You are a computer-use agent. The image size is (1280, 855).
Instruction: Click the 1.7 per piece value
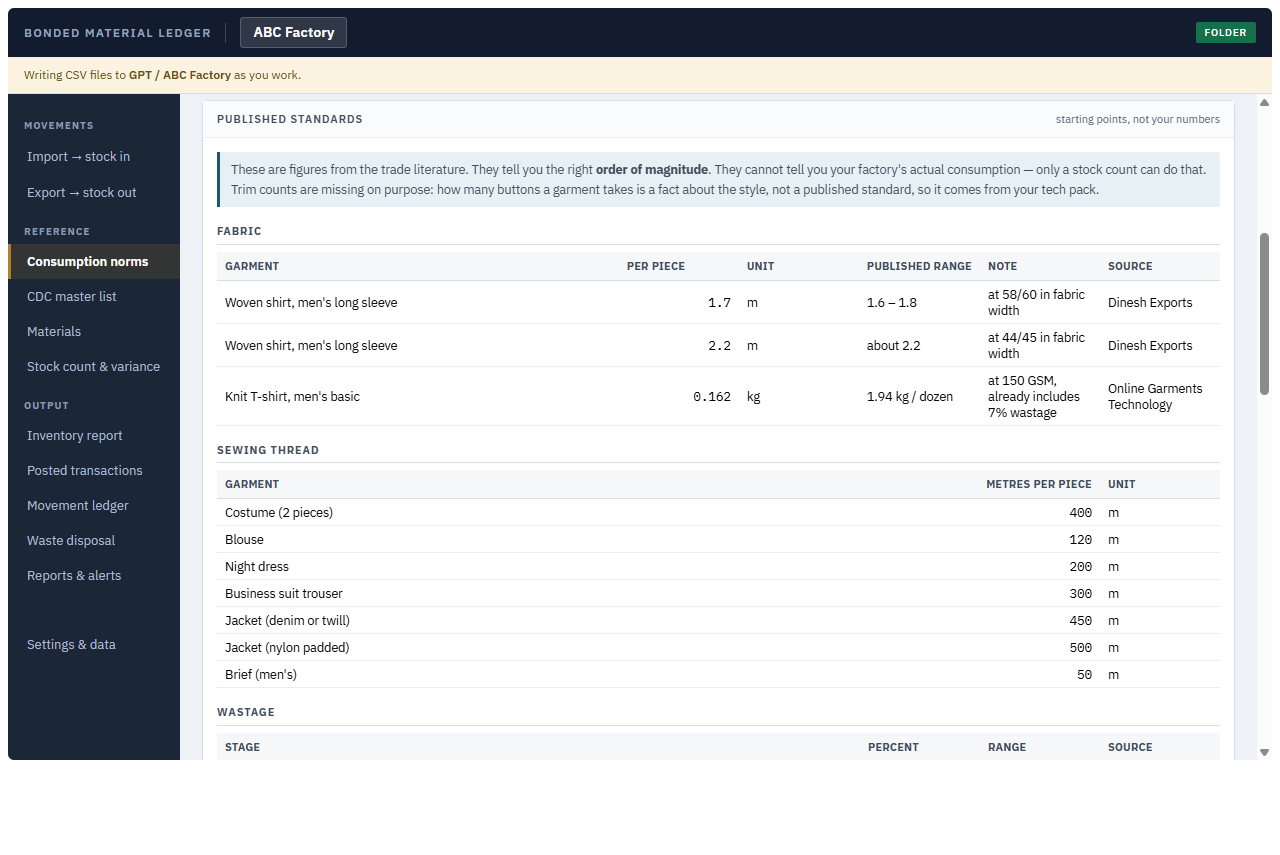[719, 303]
